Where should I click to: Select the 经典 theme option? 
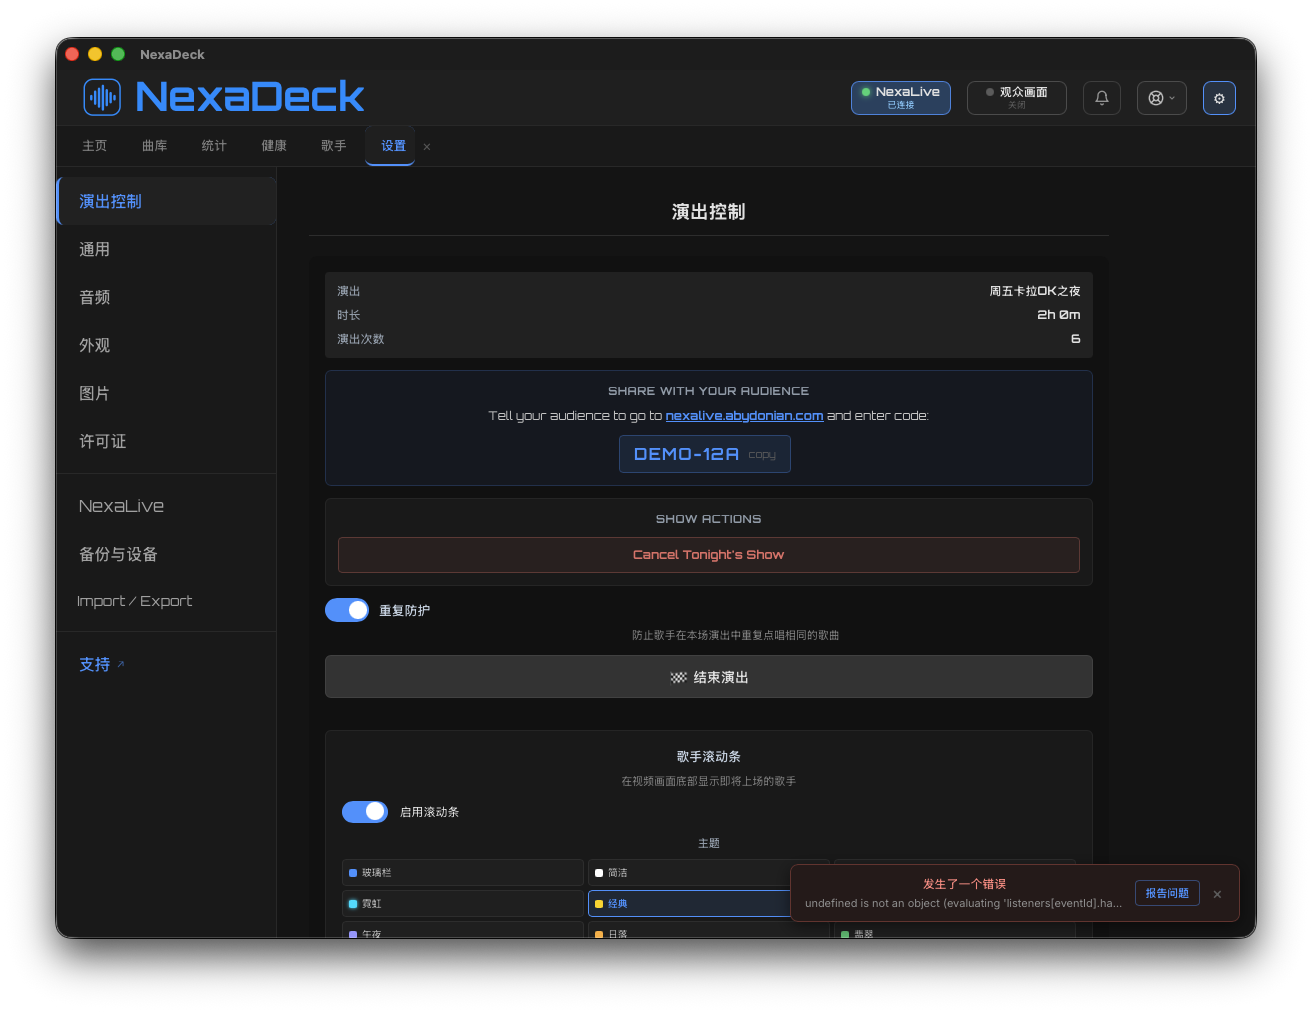click(690, 903)
